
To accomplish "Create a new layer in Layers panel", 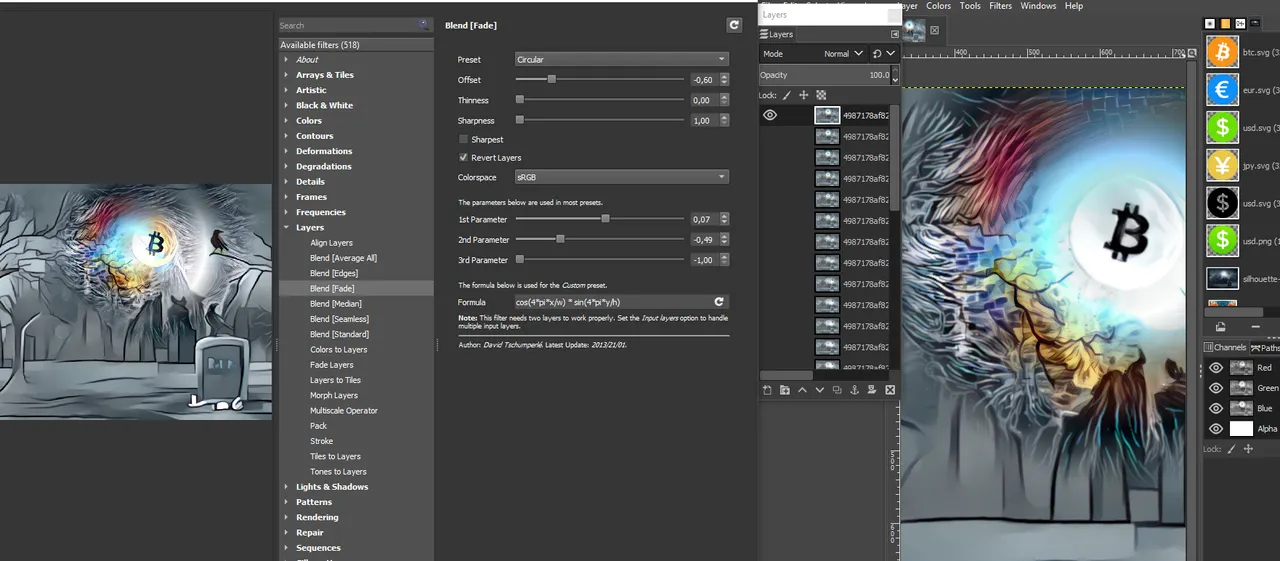I will tap(767, 390).
